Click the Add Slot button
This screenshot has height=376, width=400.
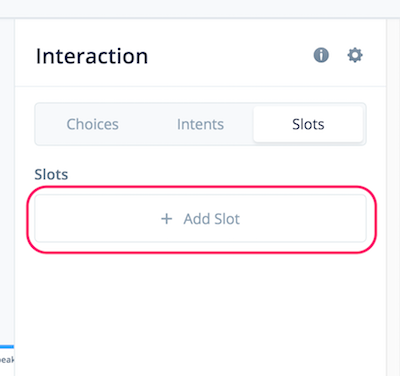tap(200, 219)
